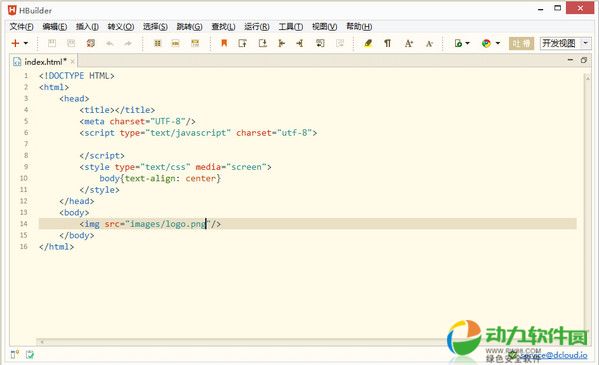Open the 跳转(G) menu
599x365 pixels.
189,27
